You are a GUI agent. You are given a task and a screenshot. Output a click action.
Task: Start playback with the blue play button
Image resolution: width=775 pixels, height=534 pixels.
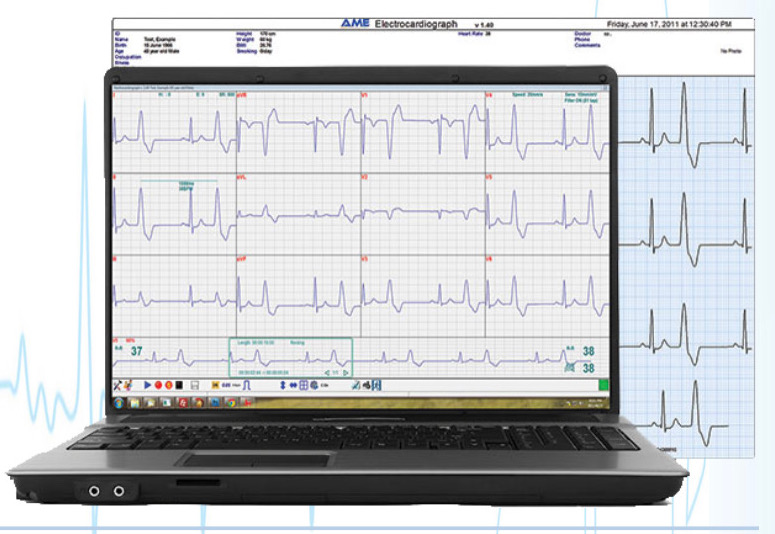point(147,385)
